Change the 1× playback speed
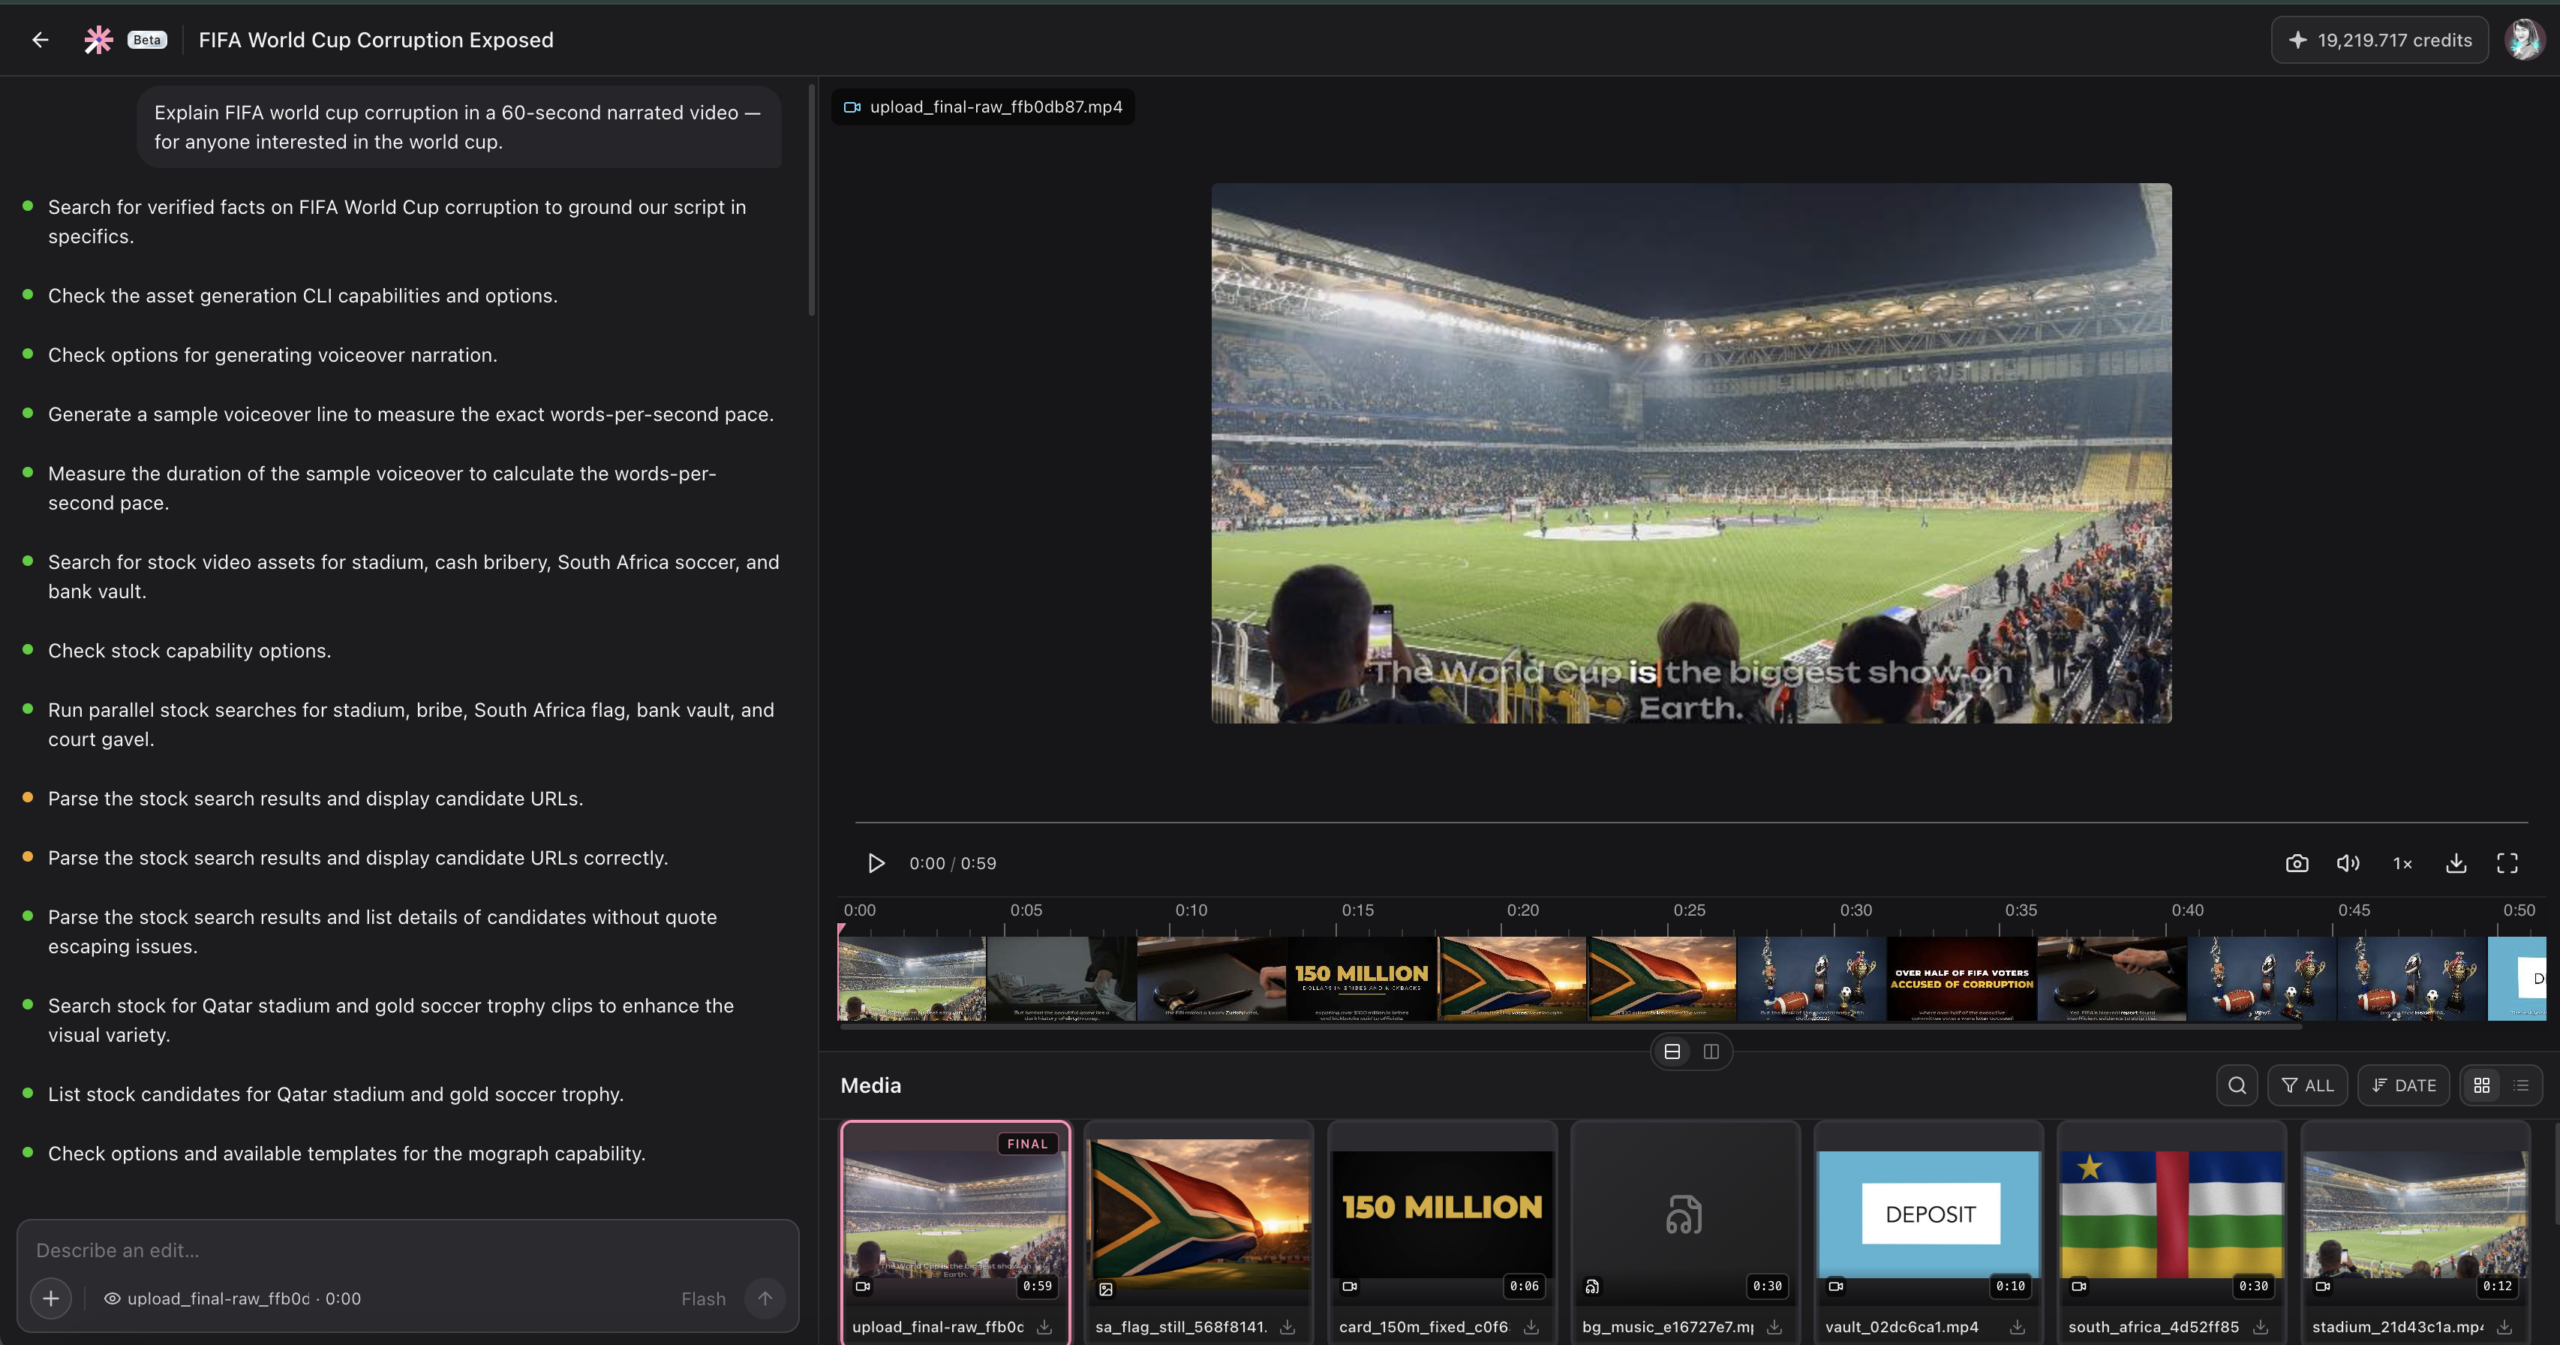2560x1345 pixels. (x=2402, y=863)
